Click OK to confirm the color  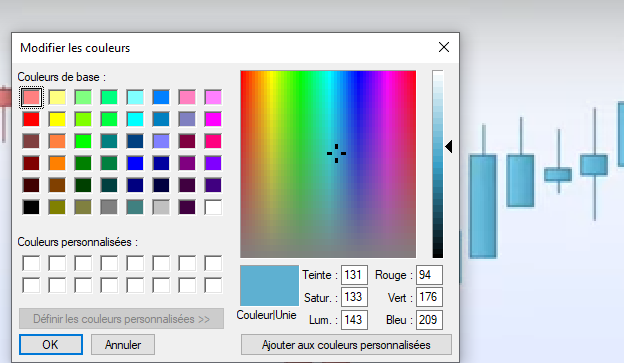pos(51,345)
